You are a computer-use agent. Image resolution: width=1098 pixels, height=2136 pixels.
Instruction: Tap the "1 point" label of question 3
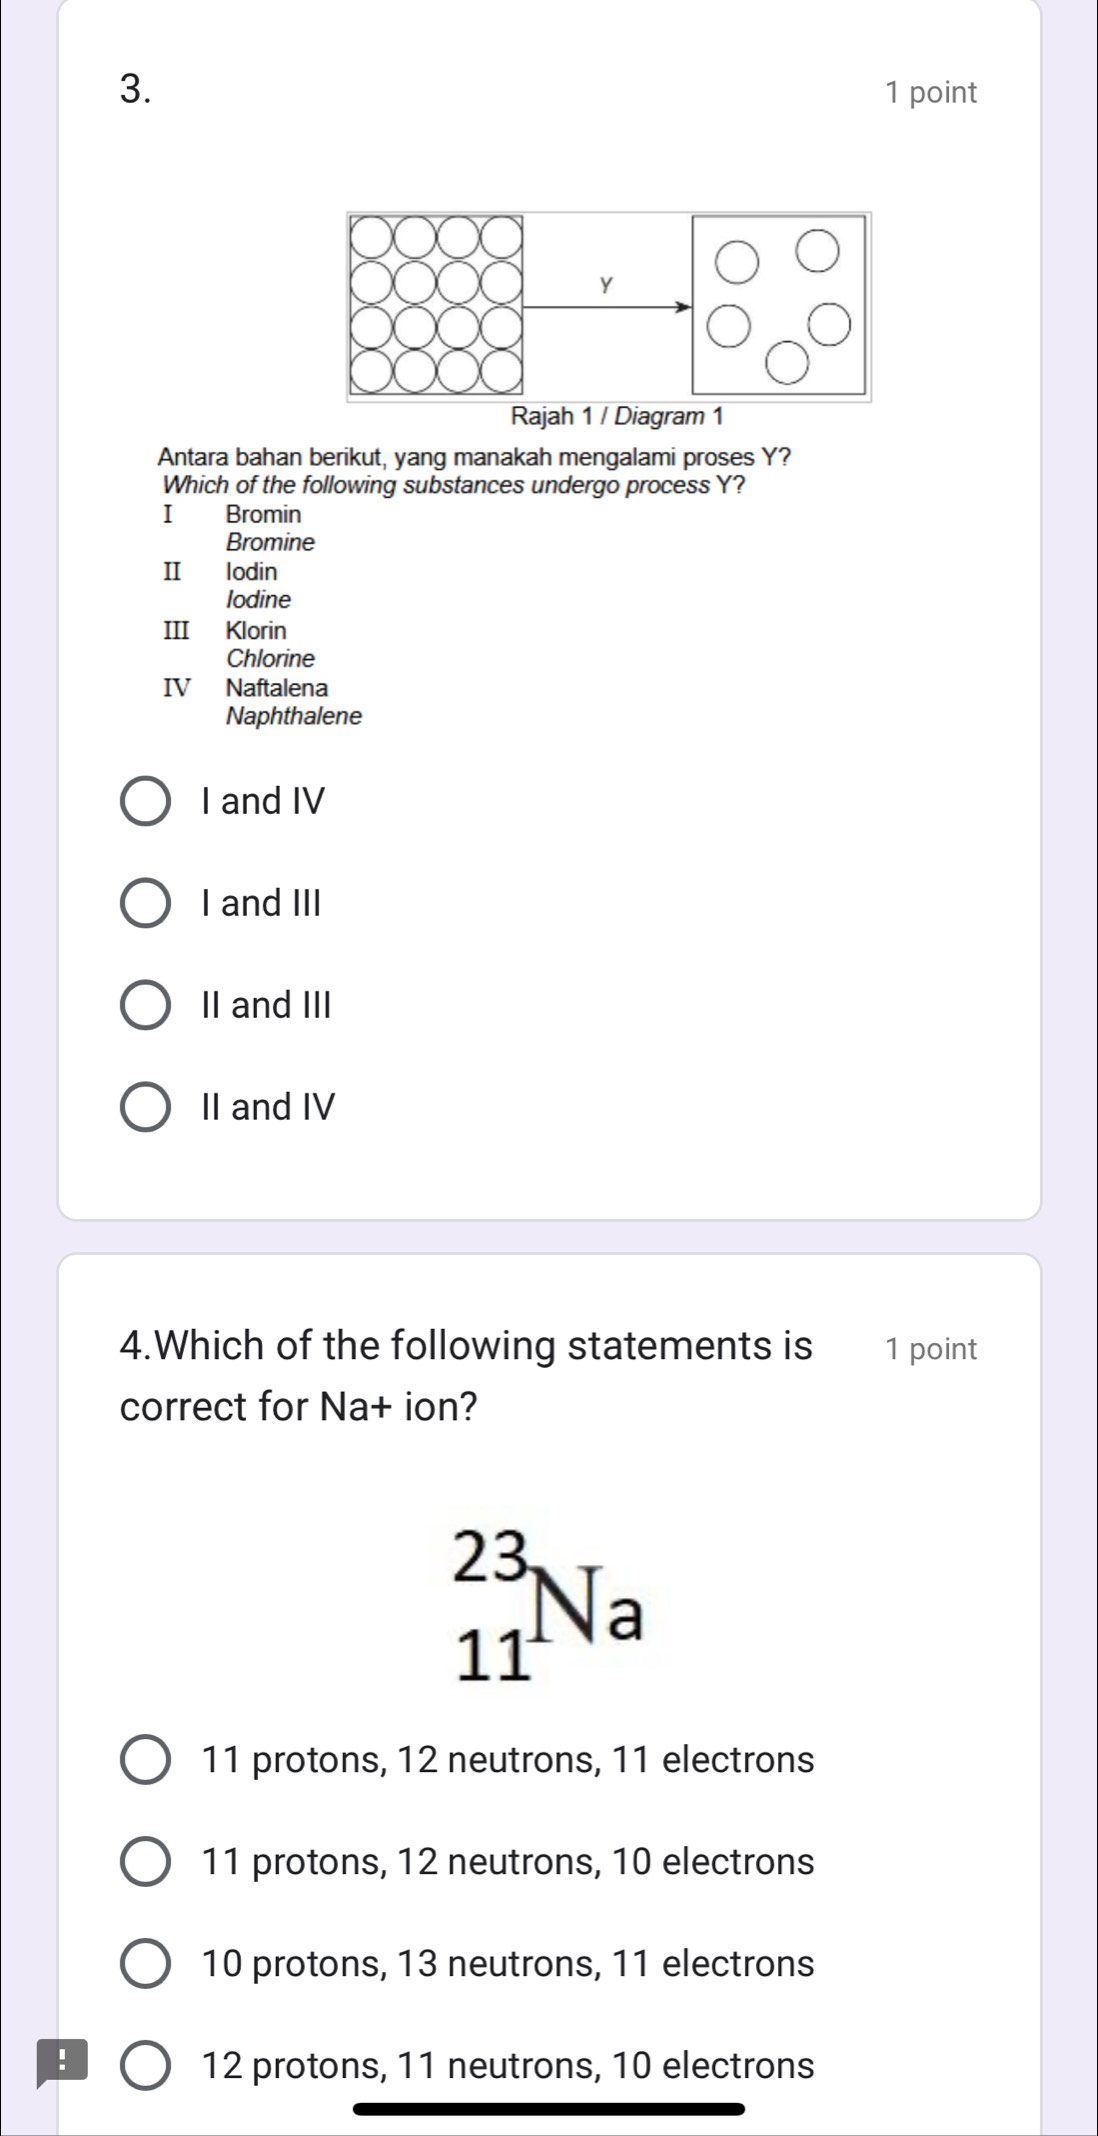pos(930,93)
